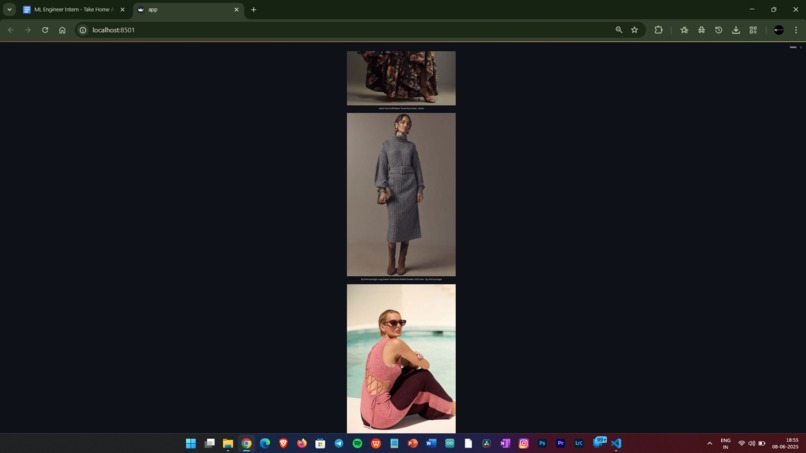Open Spotify from the taskbar
Screen dimensions: 806x453
click(357, 443)
